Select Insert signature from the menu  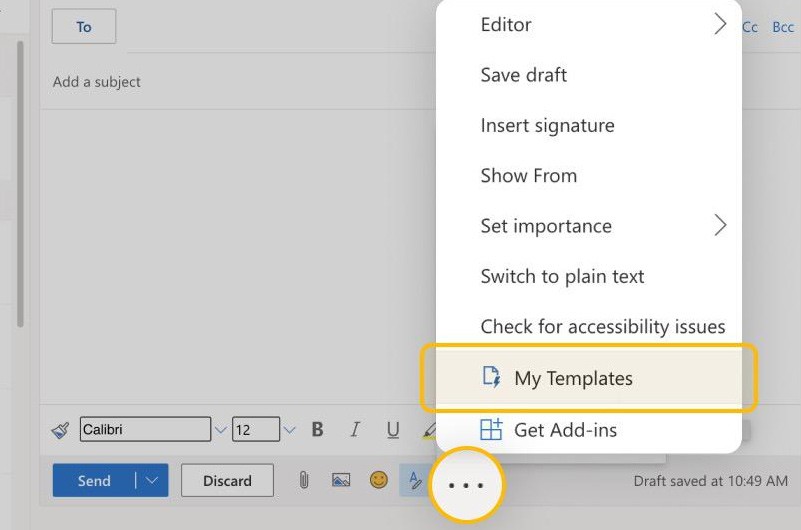[x=547, y=125]
